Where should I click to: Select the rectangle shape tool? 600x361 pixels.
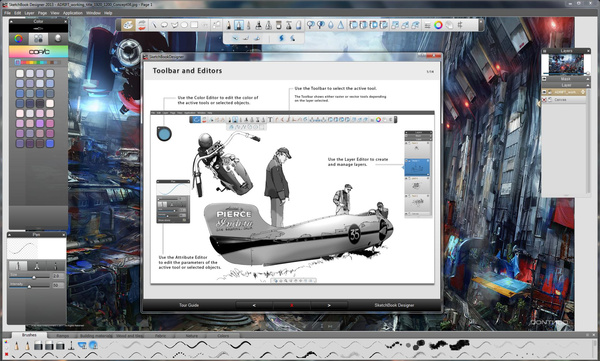point(194,25)
